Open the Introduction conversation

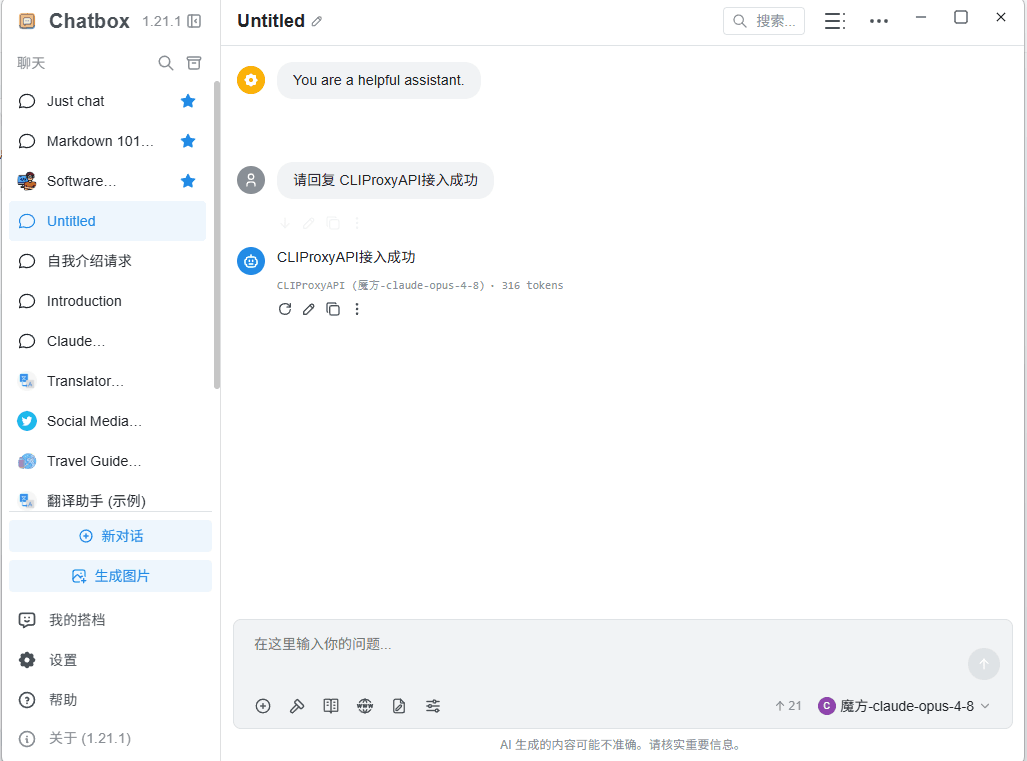tap(107, 301)
